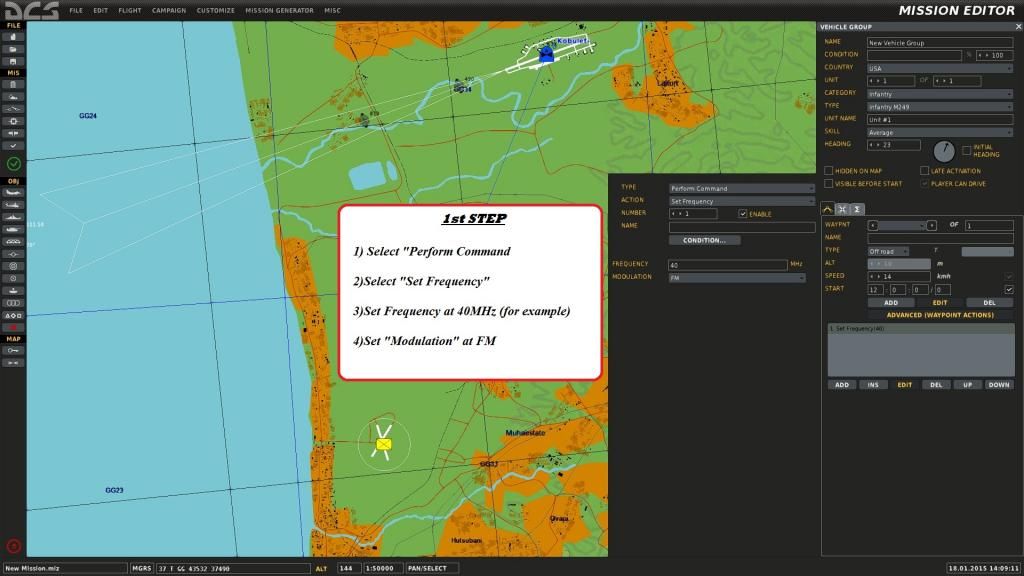Click the blue Kobuleti airfield icon

546,56
